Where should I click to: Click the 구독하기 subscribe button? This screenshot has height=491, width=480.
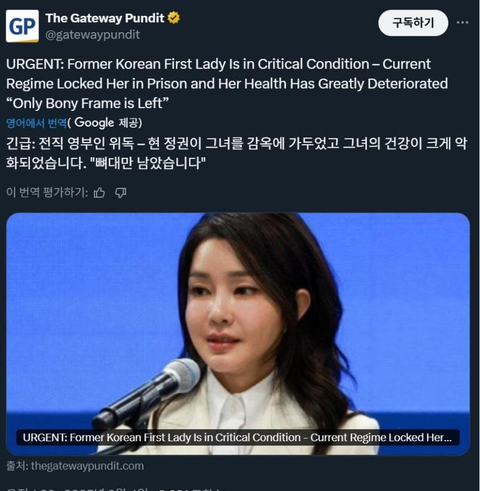(x=413, y=23)
